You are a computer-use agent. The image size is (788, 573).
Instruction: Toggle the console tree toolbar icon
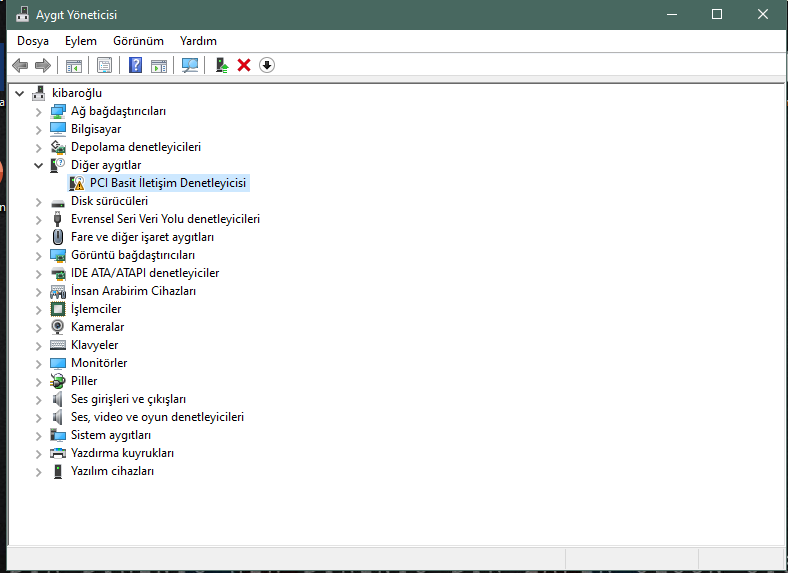73,65
